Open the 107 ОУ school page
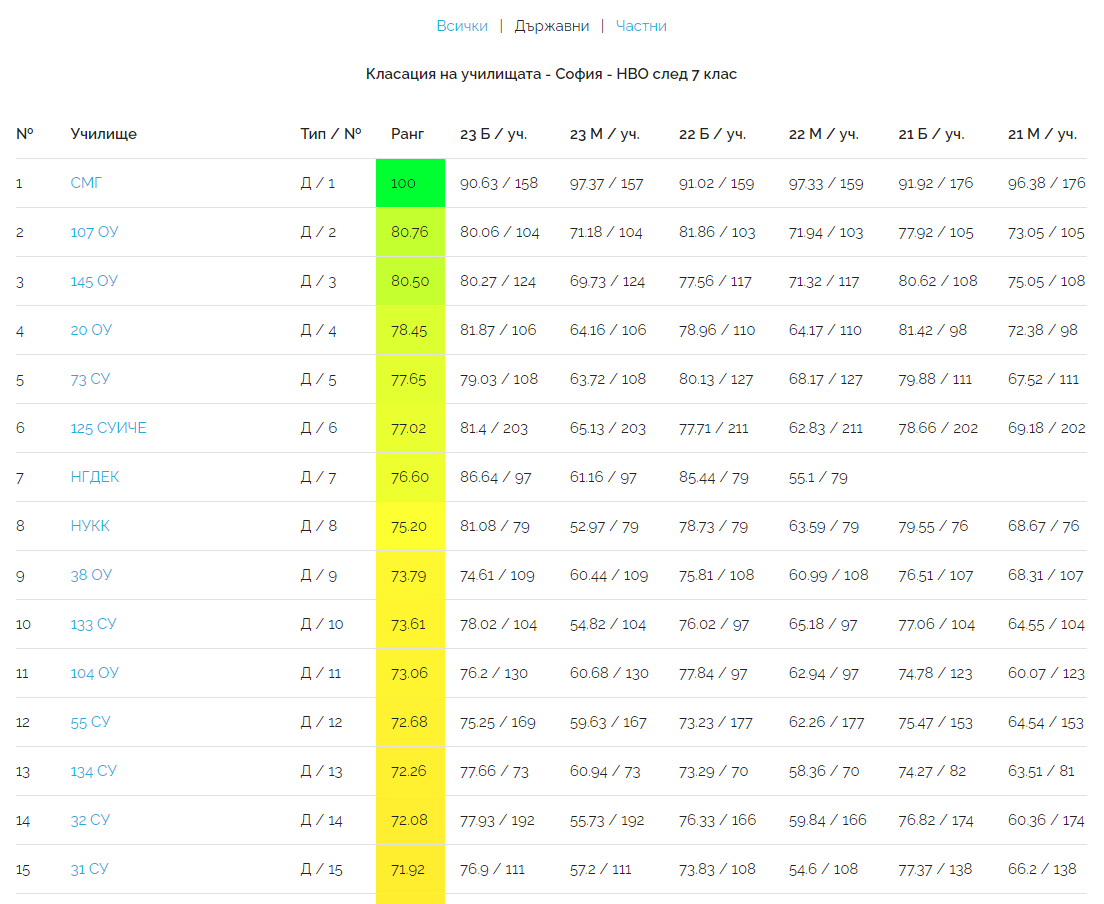 pyautogui.click(x=95, y=232)
